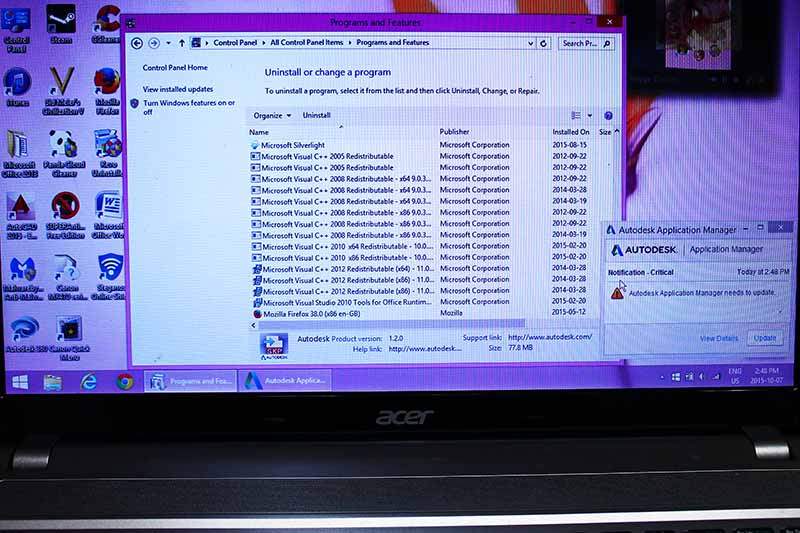Launch Google Chrome from the taskbar
Image resolution: width=800 pixels, height=533 pixels.
pos(124,382)
